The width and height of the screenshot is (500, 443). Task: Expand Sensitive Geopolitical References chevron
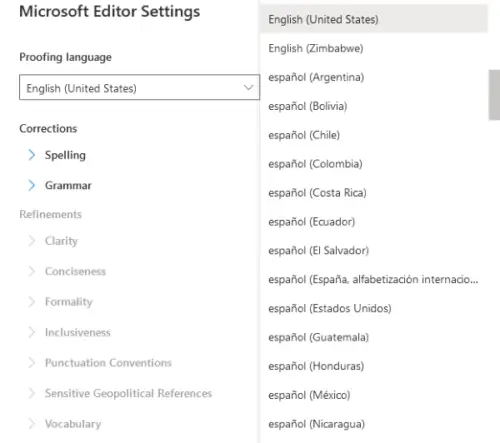pos(32,393)
